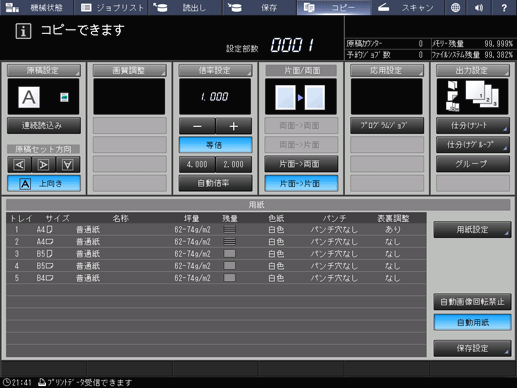Switch to the ジョブリスト tab
This screenshot has width=517, height=388.
coord(111,7)
